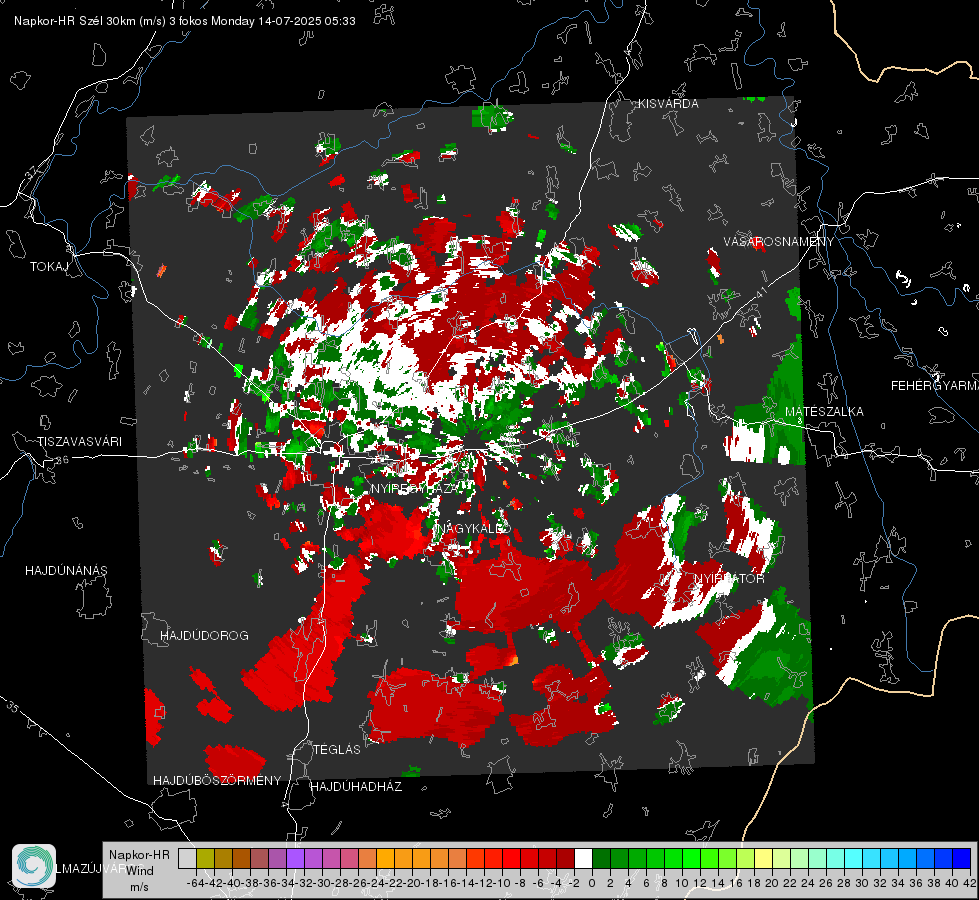Pick the red legend swatch between -10 and -8
The width and height of the screenshot is (979, 900).
511,859
